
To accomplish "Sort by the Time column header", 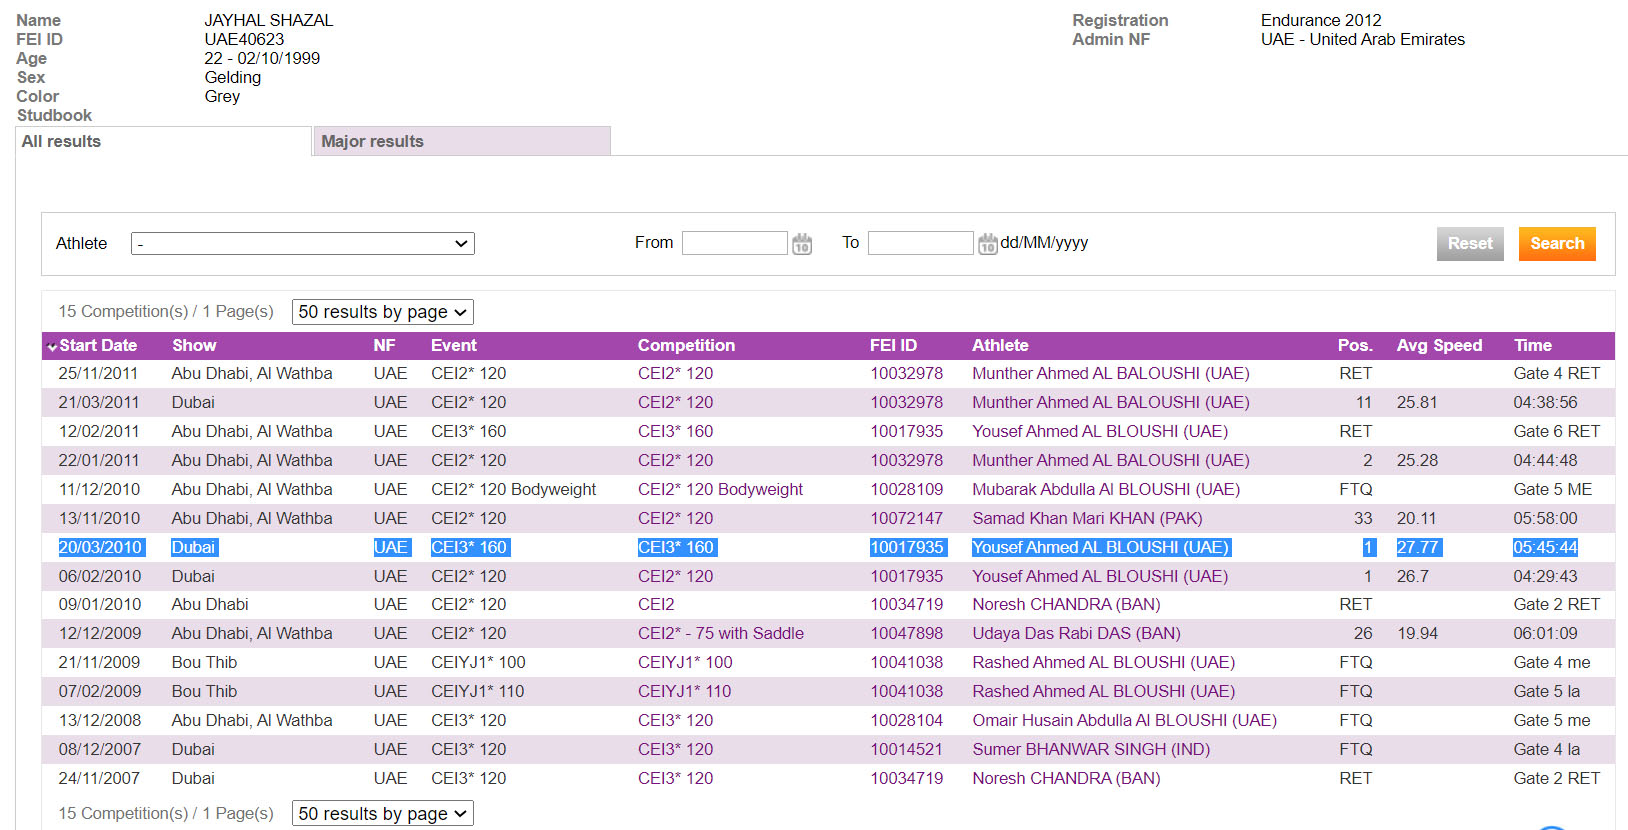I will click(1533, 345).
